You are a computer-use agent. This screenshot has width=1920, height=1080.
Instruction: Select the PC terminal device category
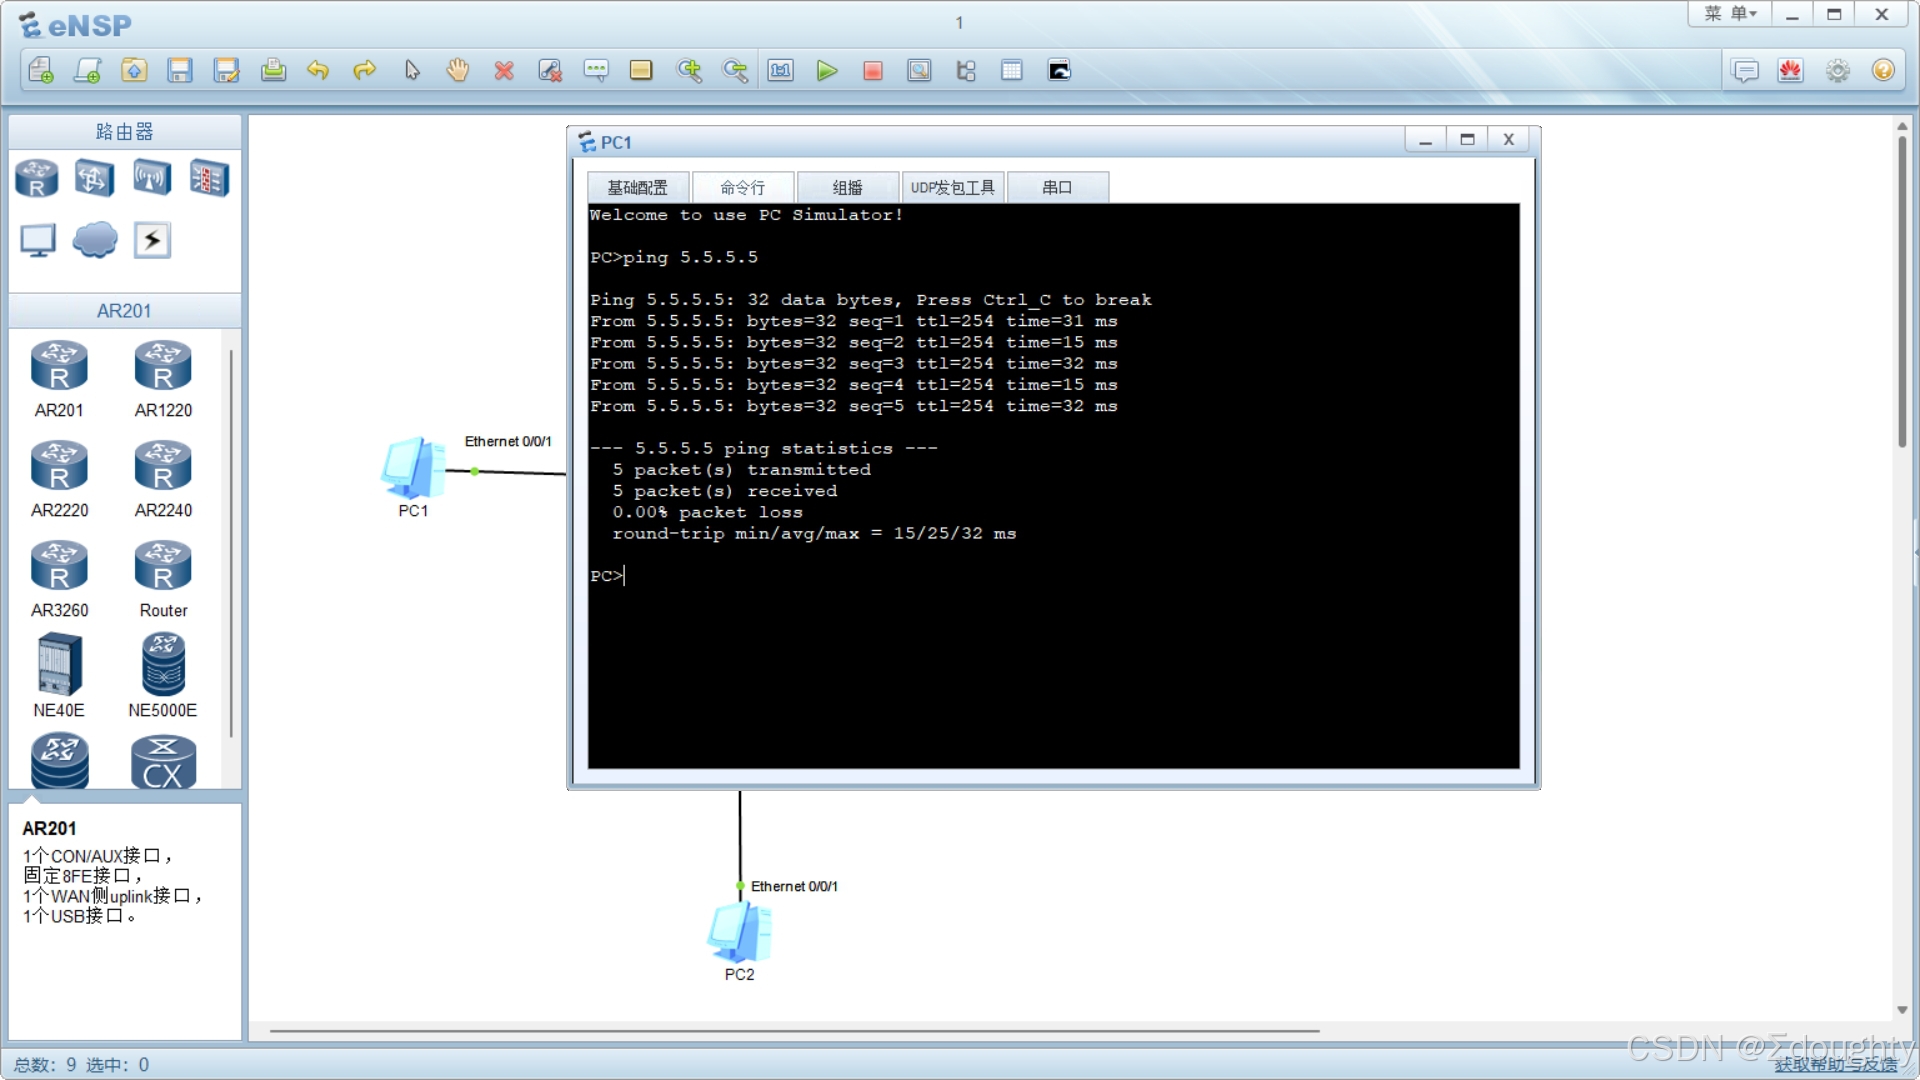(x=38, y=240)
